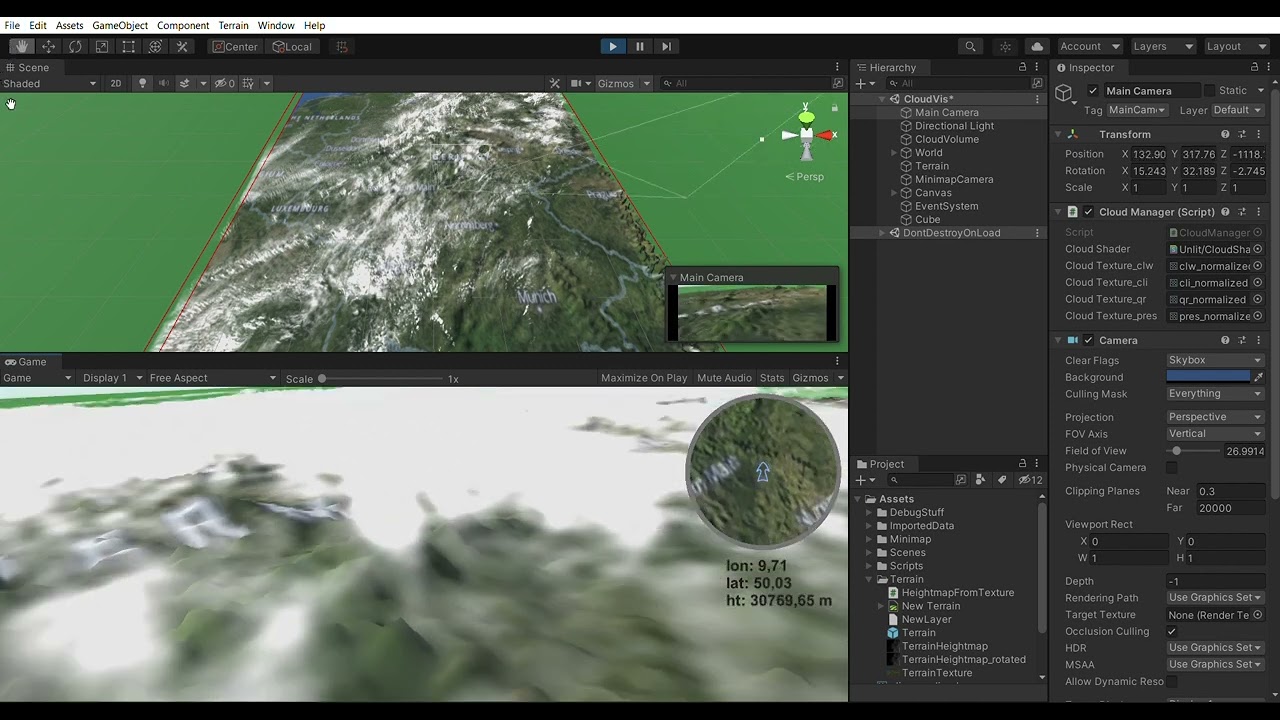Open Transform component preset settings
Image resolution: width=1280 pixels, height=720 pixels.
pyautogui.click(x=1242, y=134)
